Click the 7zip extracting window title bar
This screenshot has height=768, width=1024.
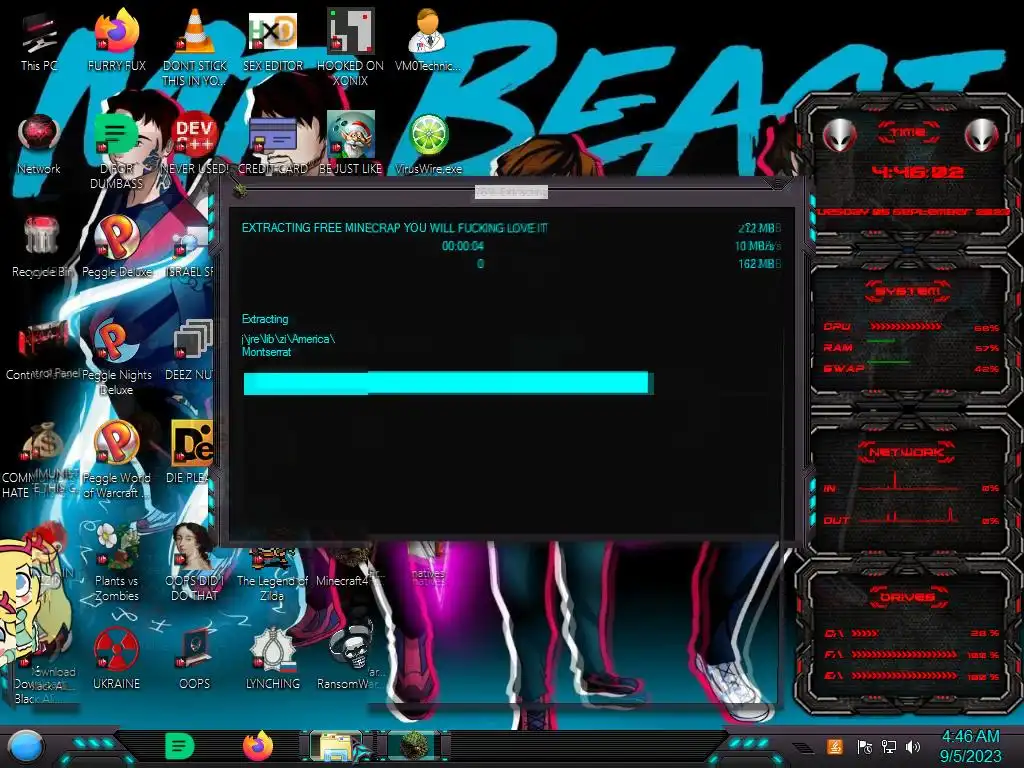(x=511, y=191)
